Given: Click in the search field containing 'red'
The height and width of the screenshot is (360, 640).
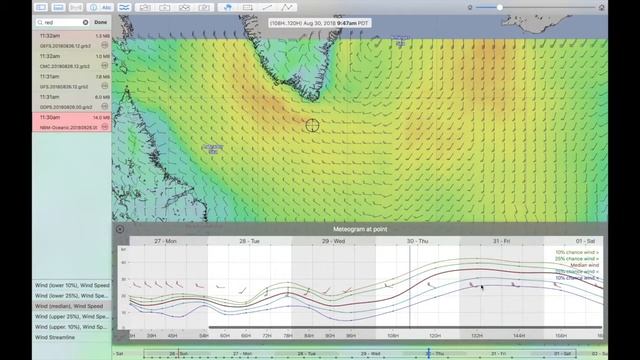Looking at the screenshot, I should tap(62, 22).
